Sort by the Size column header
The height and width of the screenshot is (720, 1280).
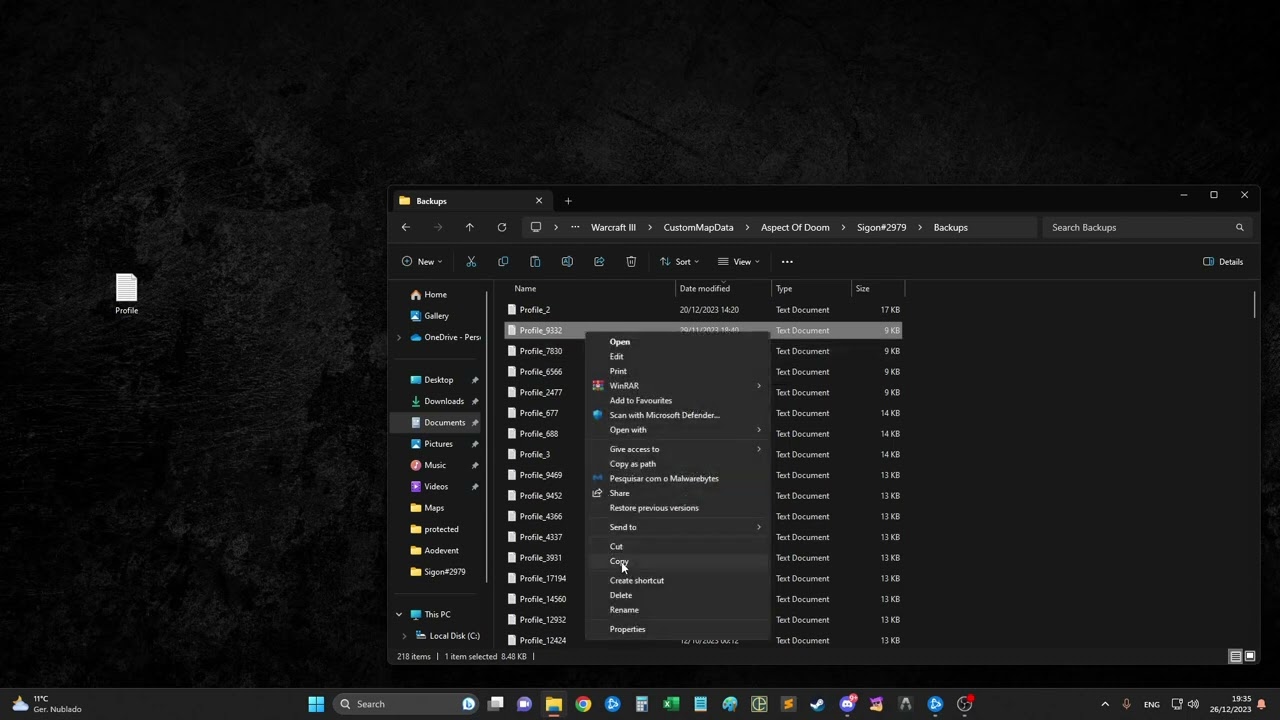click(x=878, y=289)
